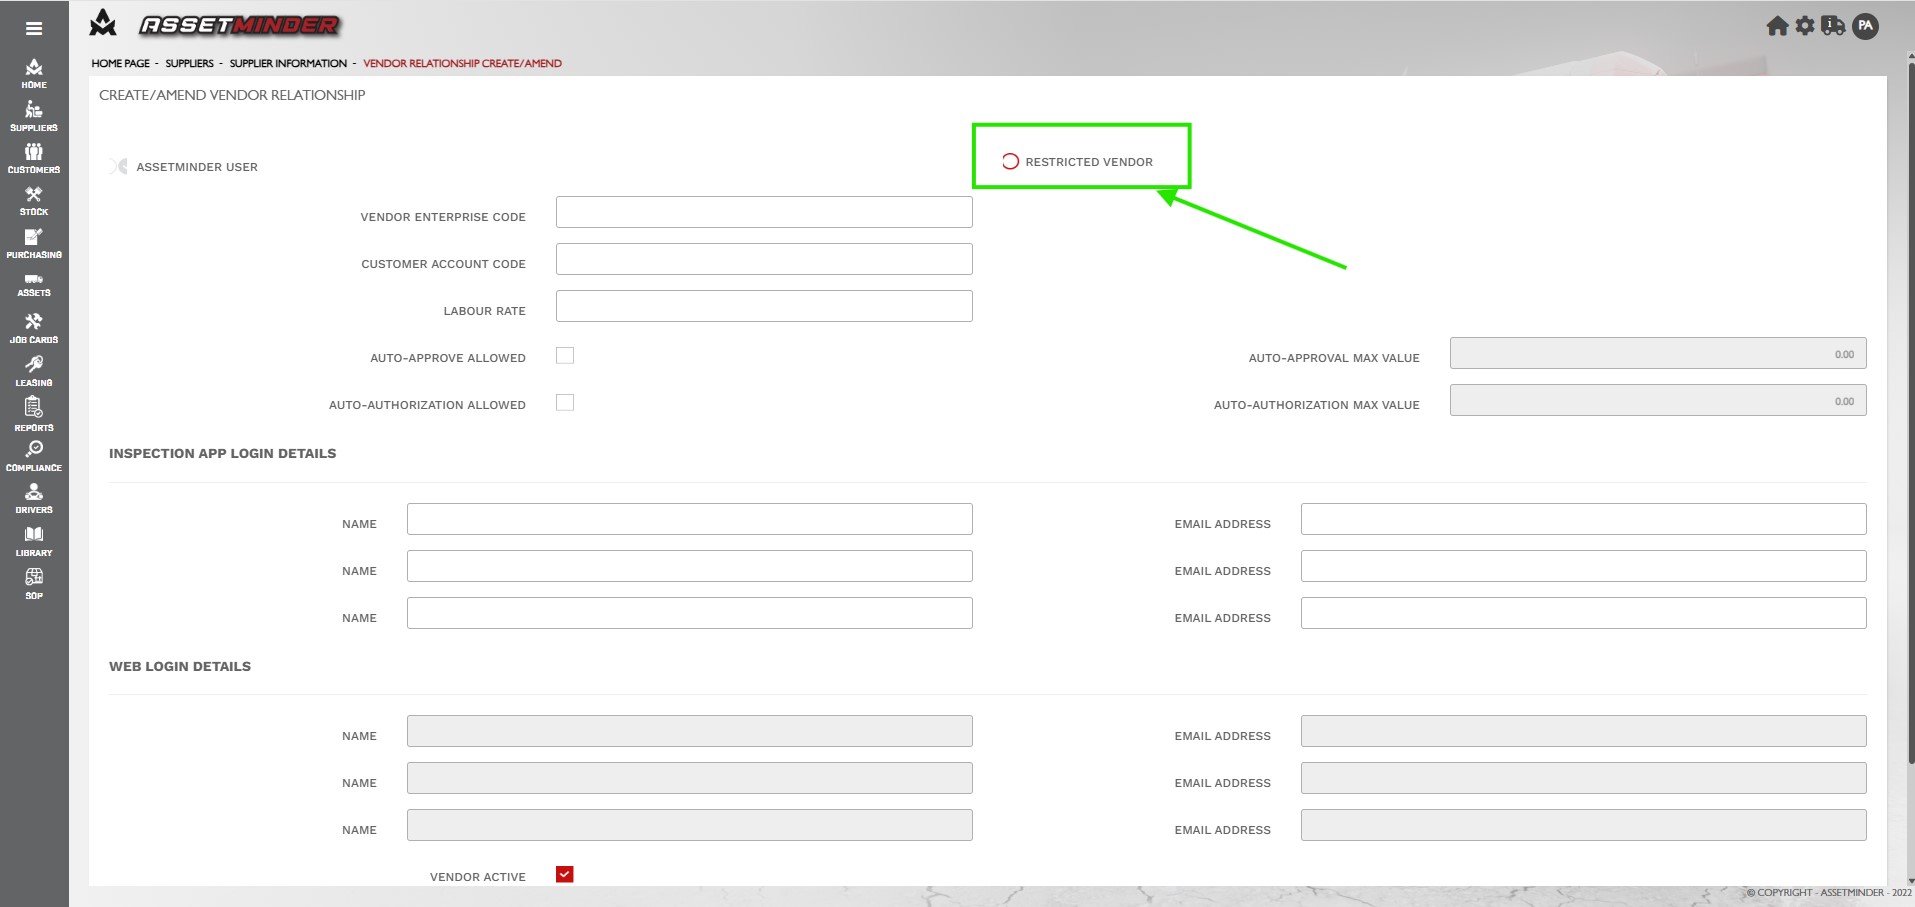Open the PA user profile avatar

coord(1865,26)
